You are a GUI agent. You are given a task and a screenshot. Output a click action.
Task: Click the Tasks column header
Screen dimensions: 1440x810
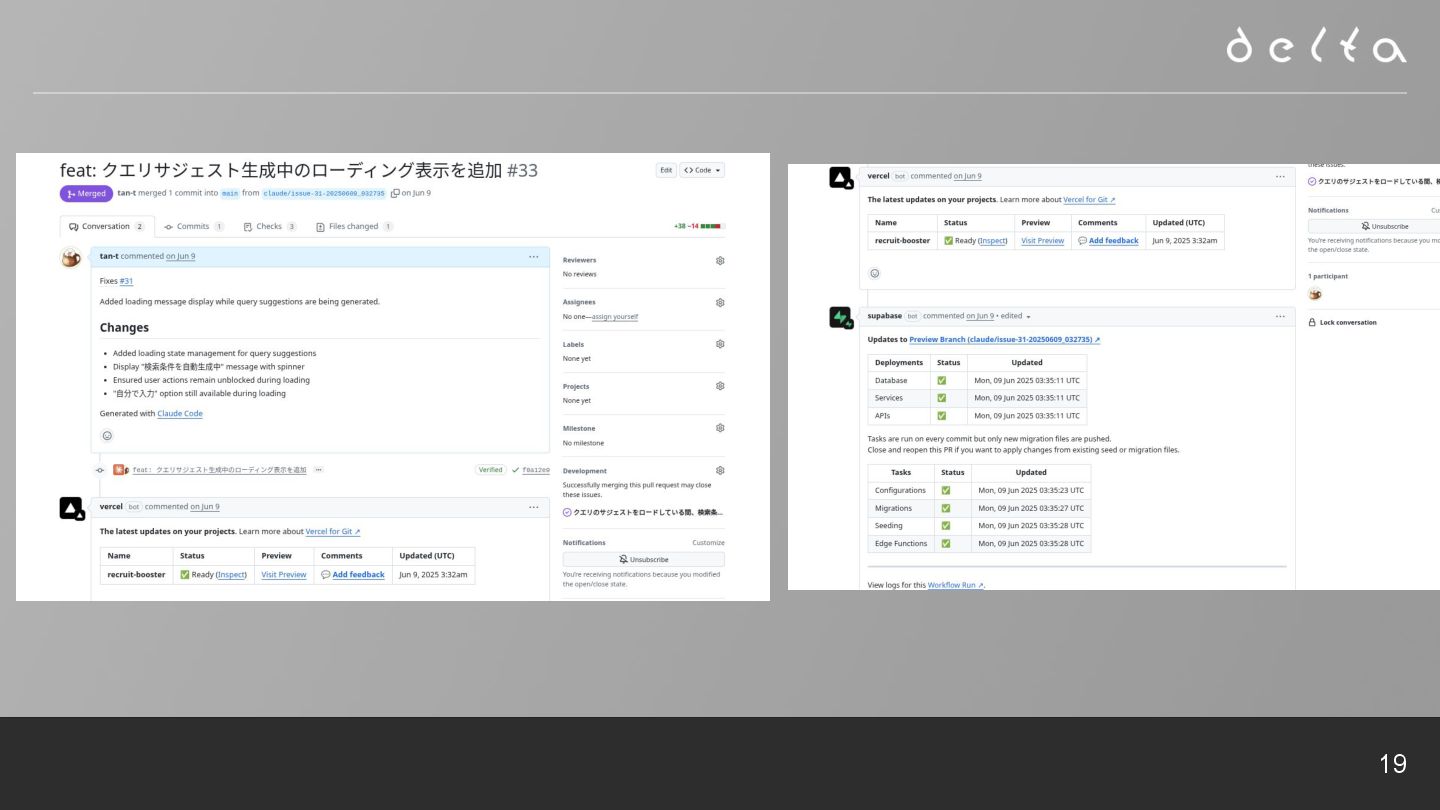point(901,472)
